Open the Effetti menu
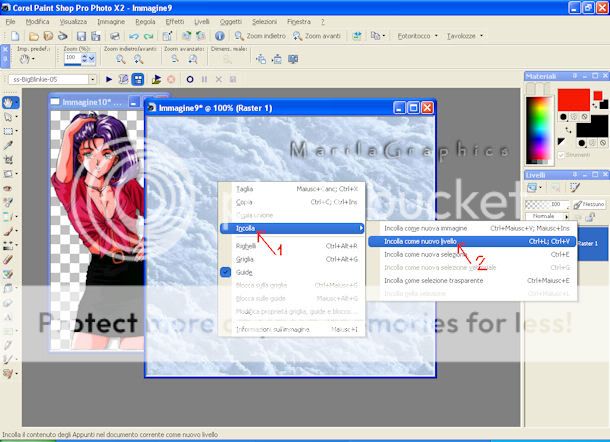 click(x=175, y=22)
